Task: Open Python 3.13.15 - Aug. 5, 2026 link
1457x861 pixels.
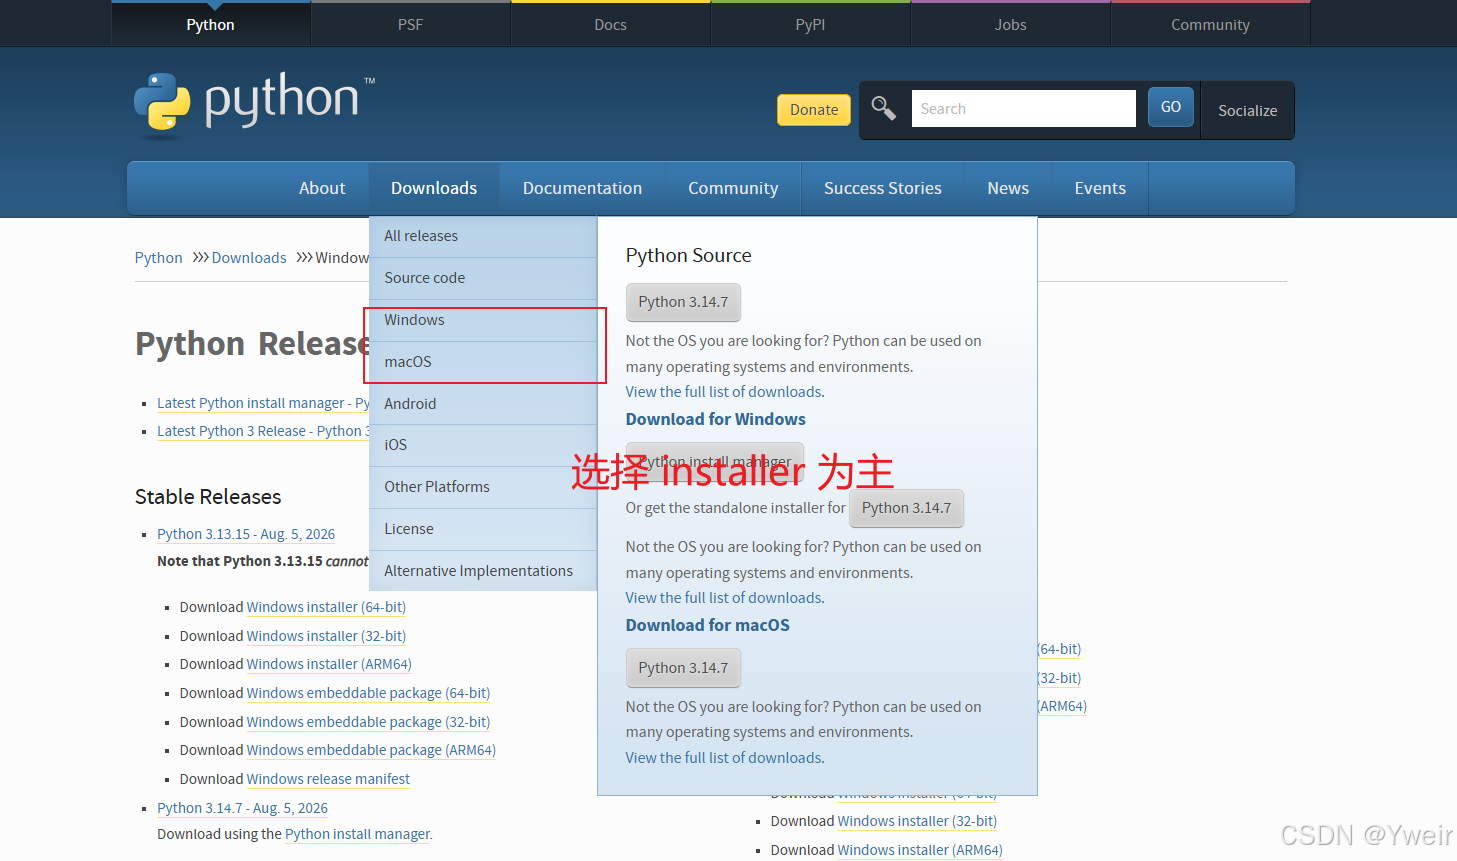Action: (x=246, y=534)
